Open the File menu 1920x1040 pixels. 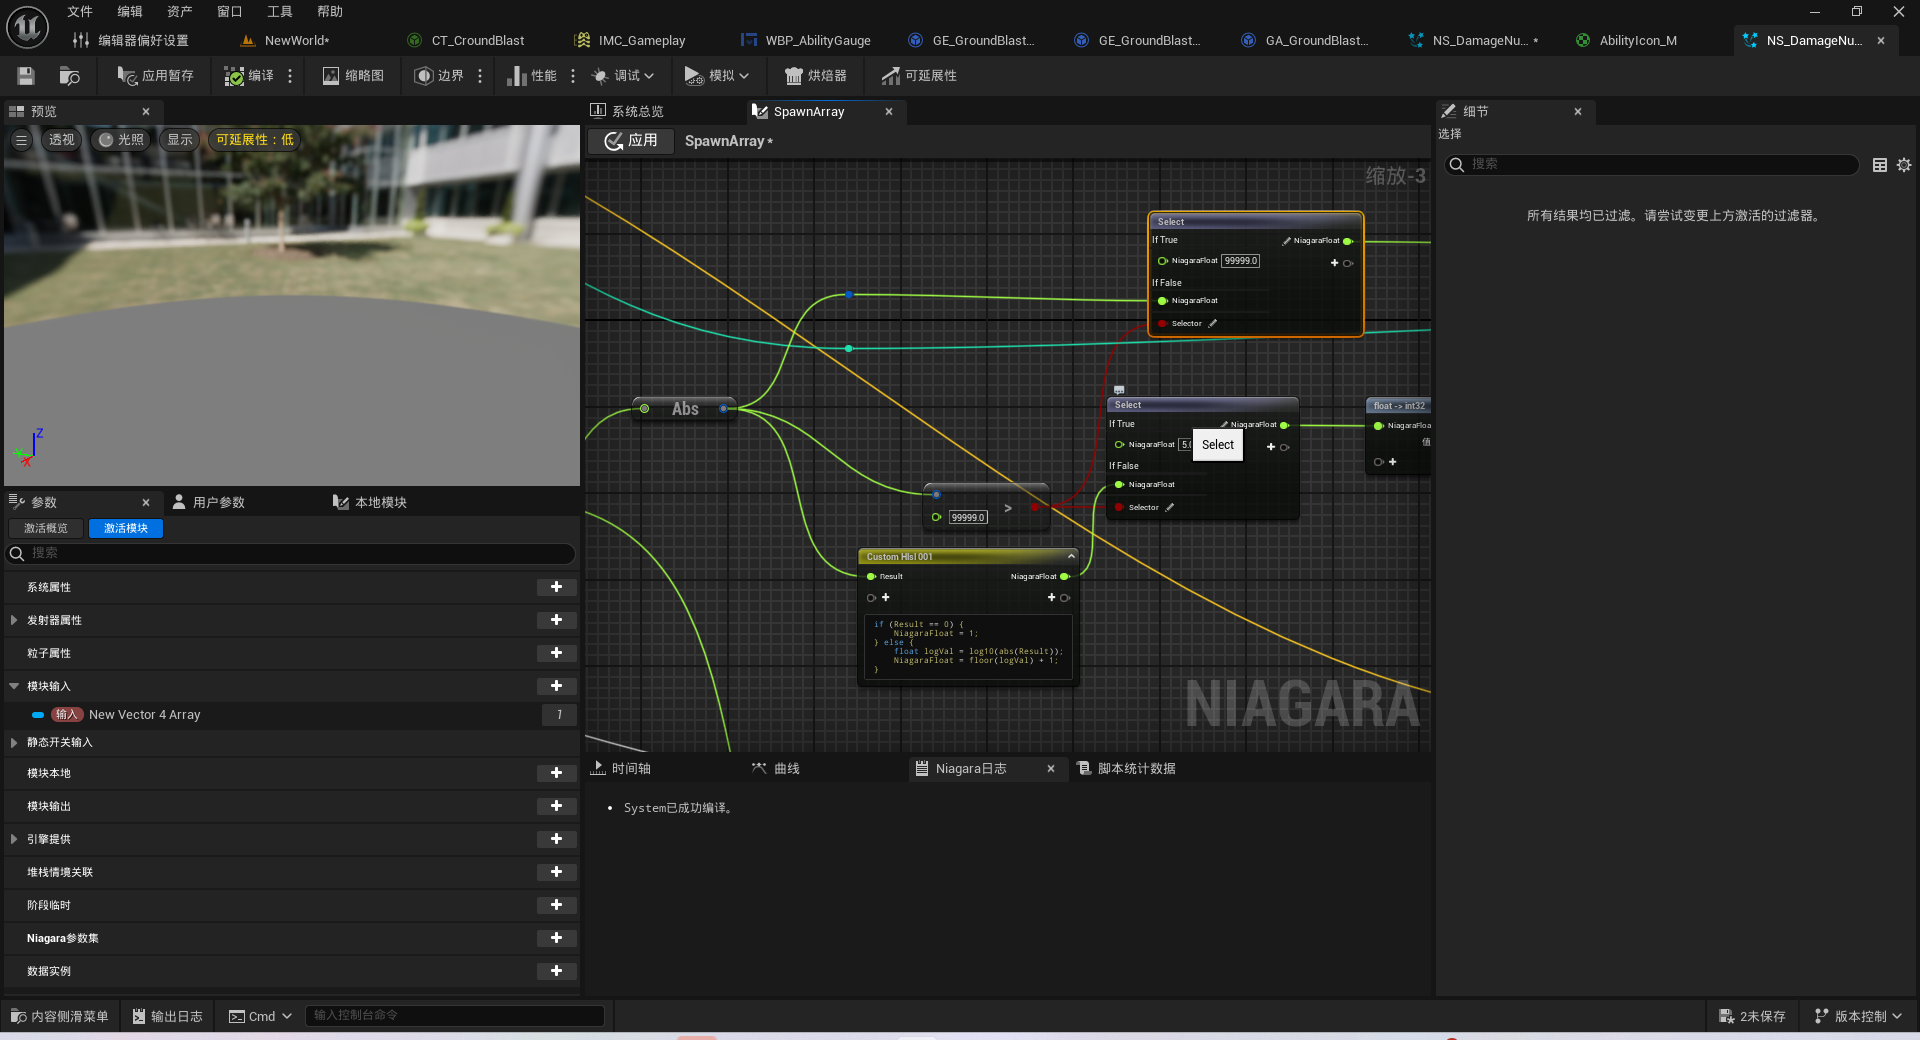pos(80,11)
